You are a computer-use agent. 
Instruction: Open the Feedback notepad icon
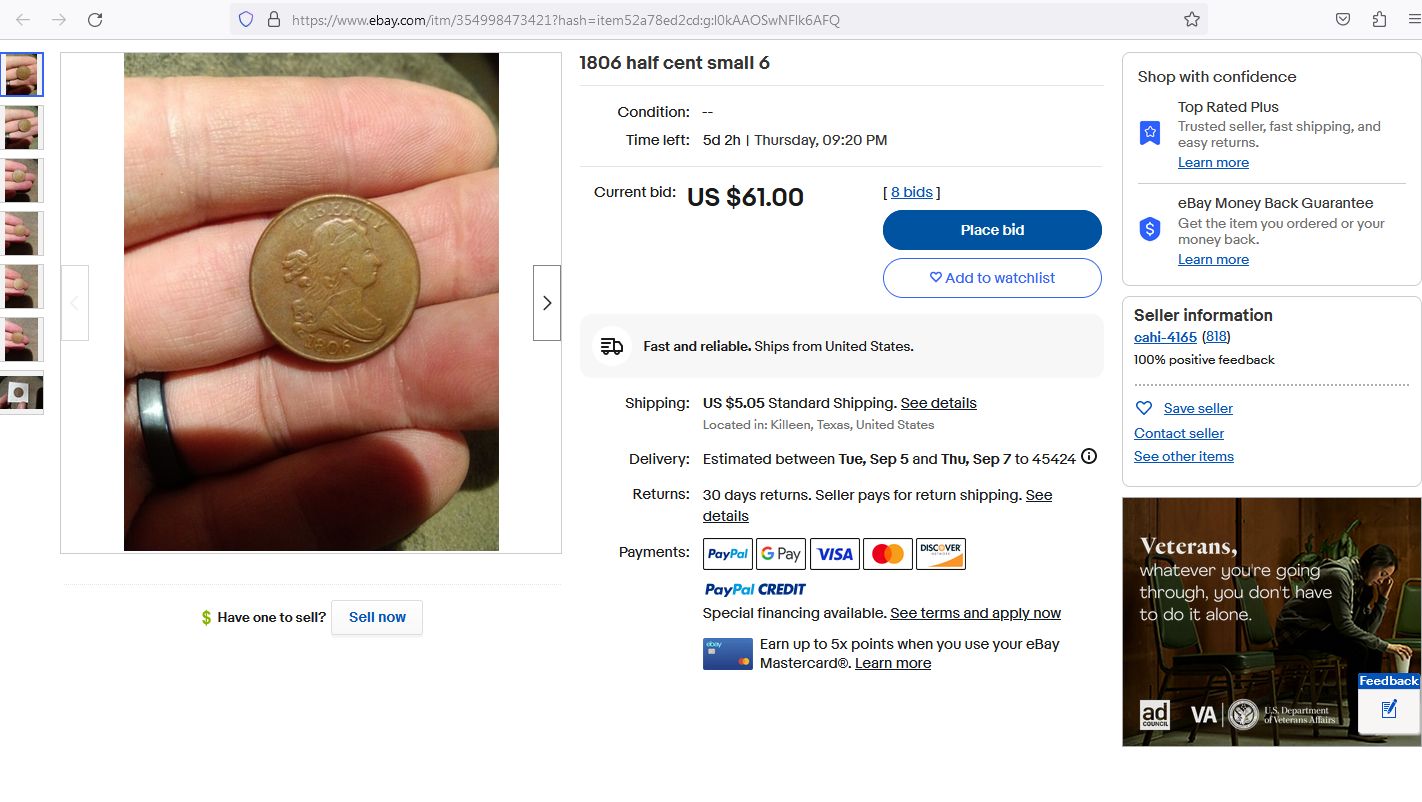(x=1388, y=709)
